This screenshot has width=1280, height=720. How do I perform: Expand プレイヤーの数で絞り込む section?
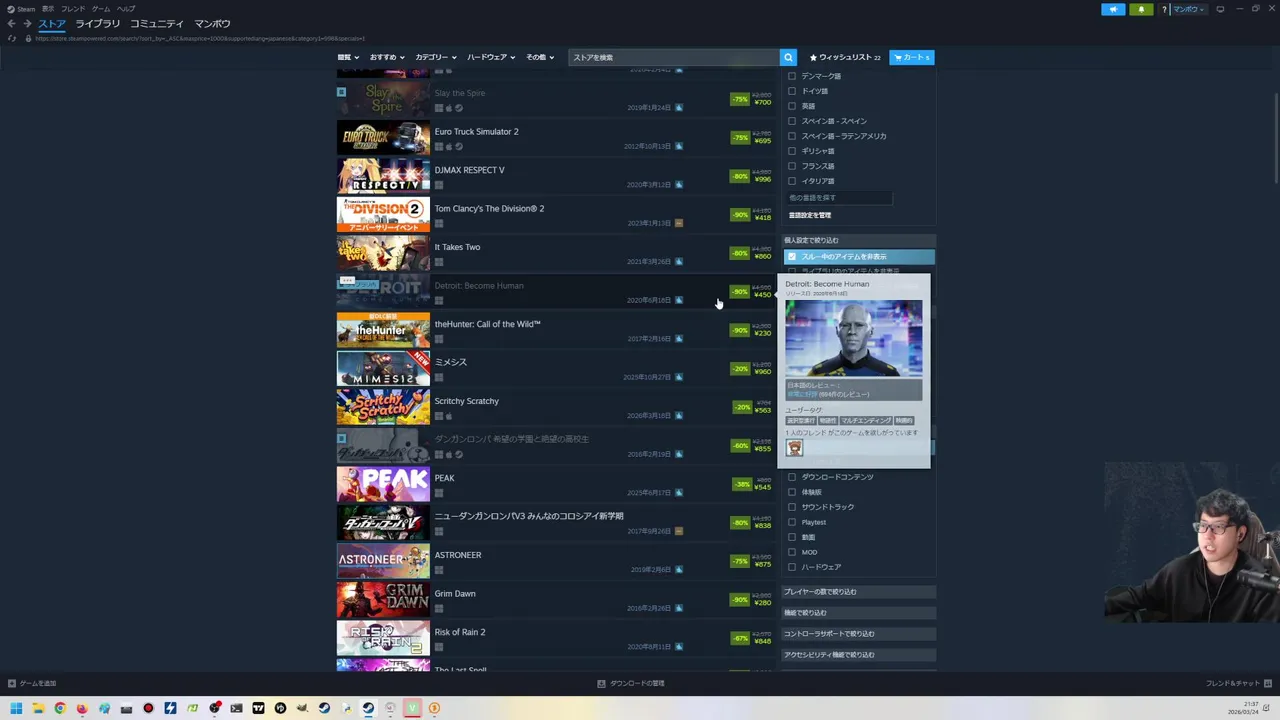[858, 592]
